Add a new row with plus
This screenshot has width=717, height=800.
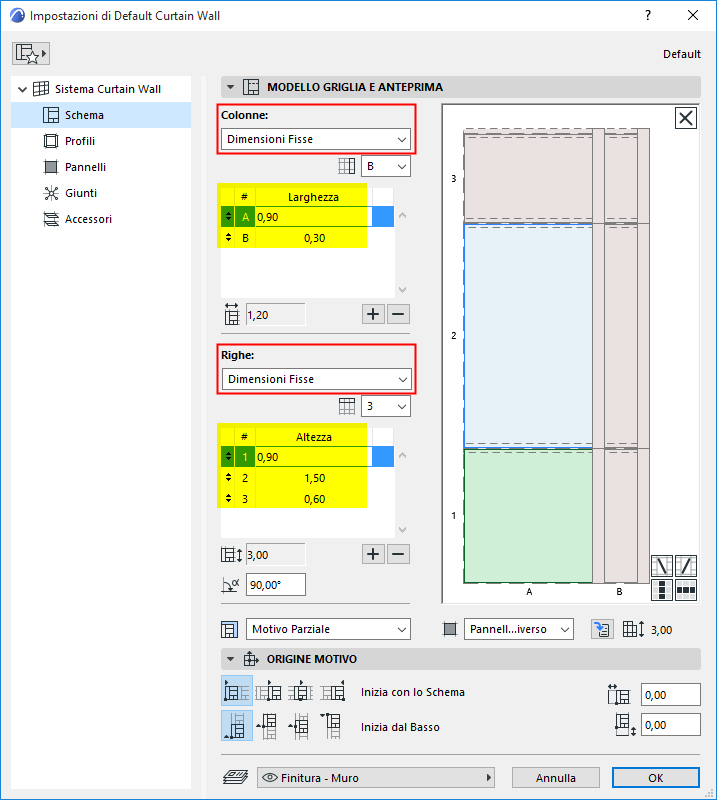click(x=373, y=554)
